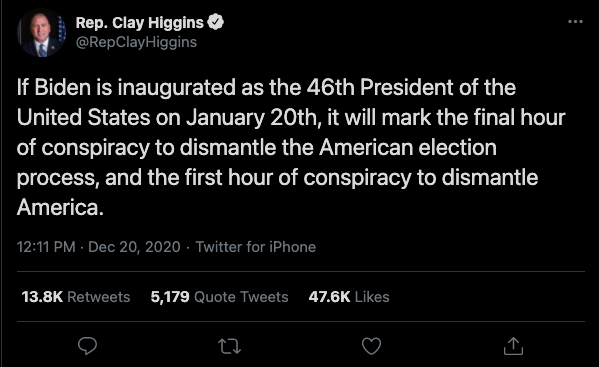The image size is (599, 367).
Task: Click the Dec 20, 2020 date
Action: tap(134, 247)
